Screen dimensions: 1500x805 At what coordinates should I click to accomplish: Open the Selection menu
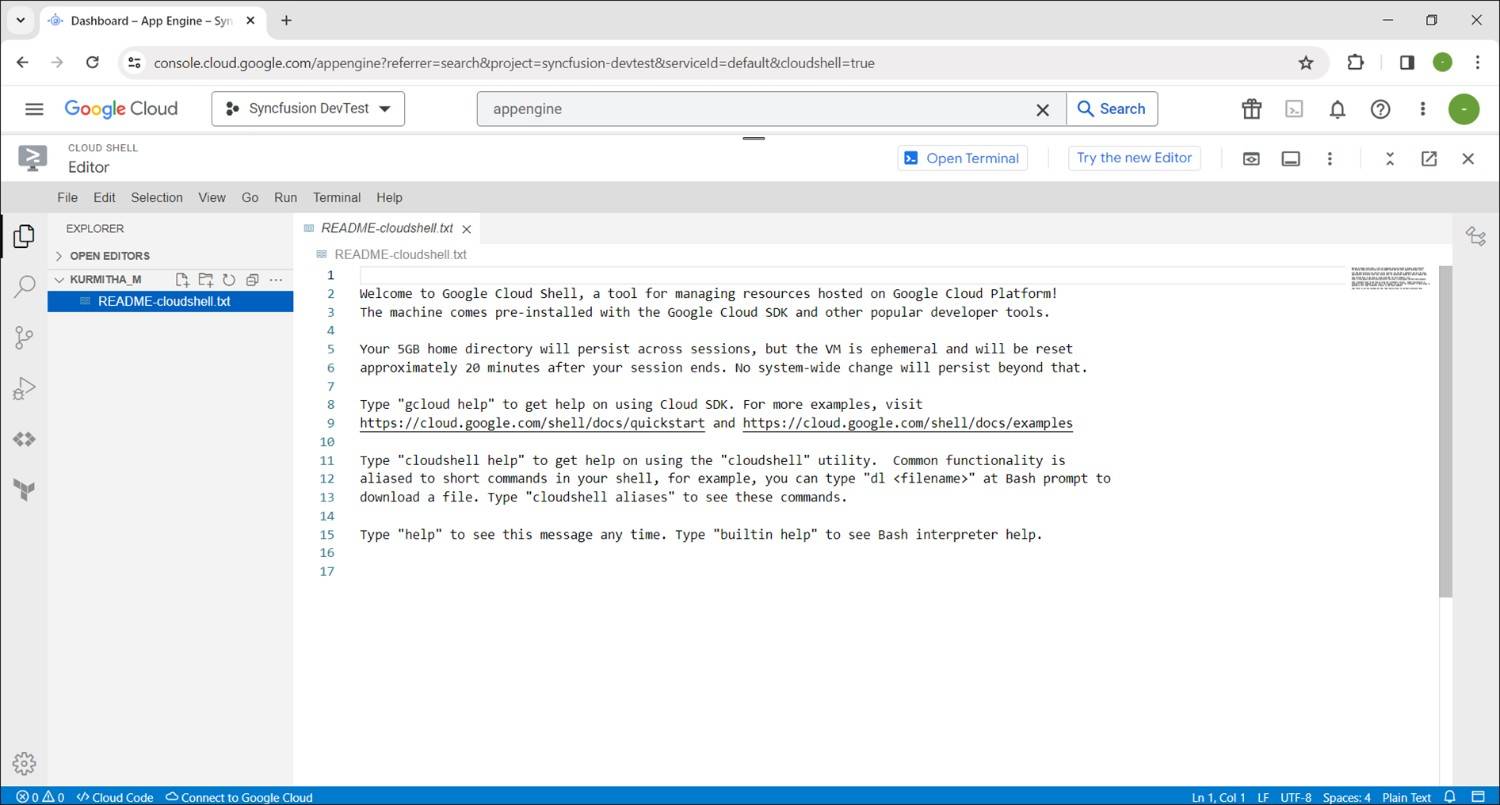pyautogui.click(x=157, y=198)
